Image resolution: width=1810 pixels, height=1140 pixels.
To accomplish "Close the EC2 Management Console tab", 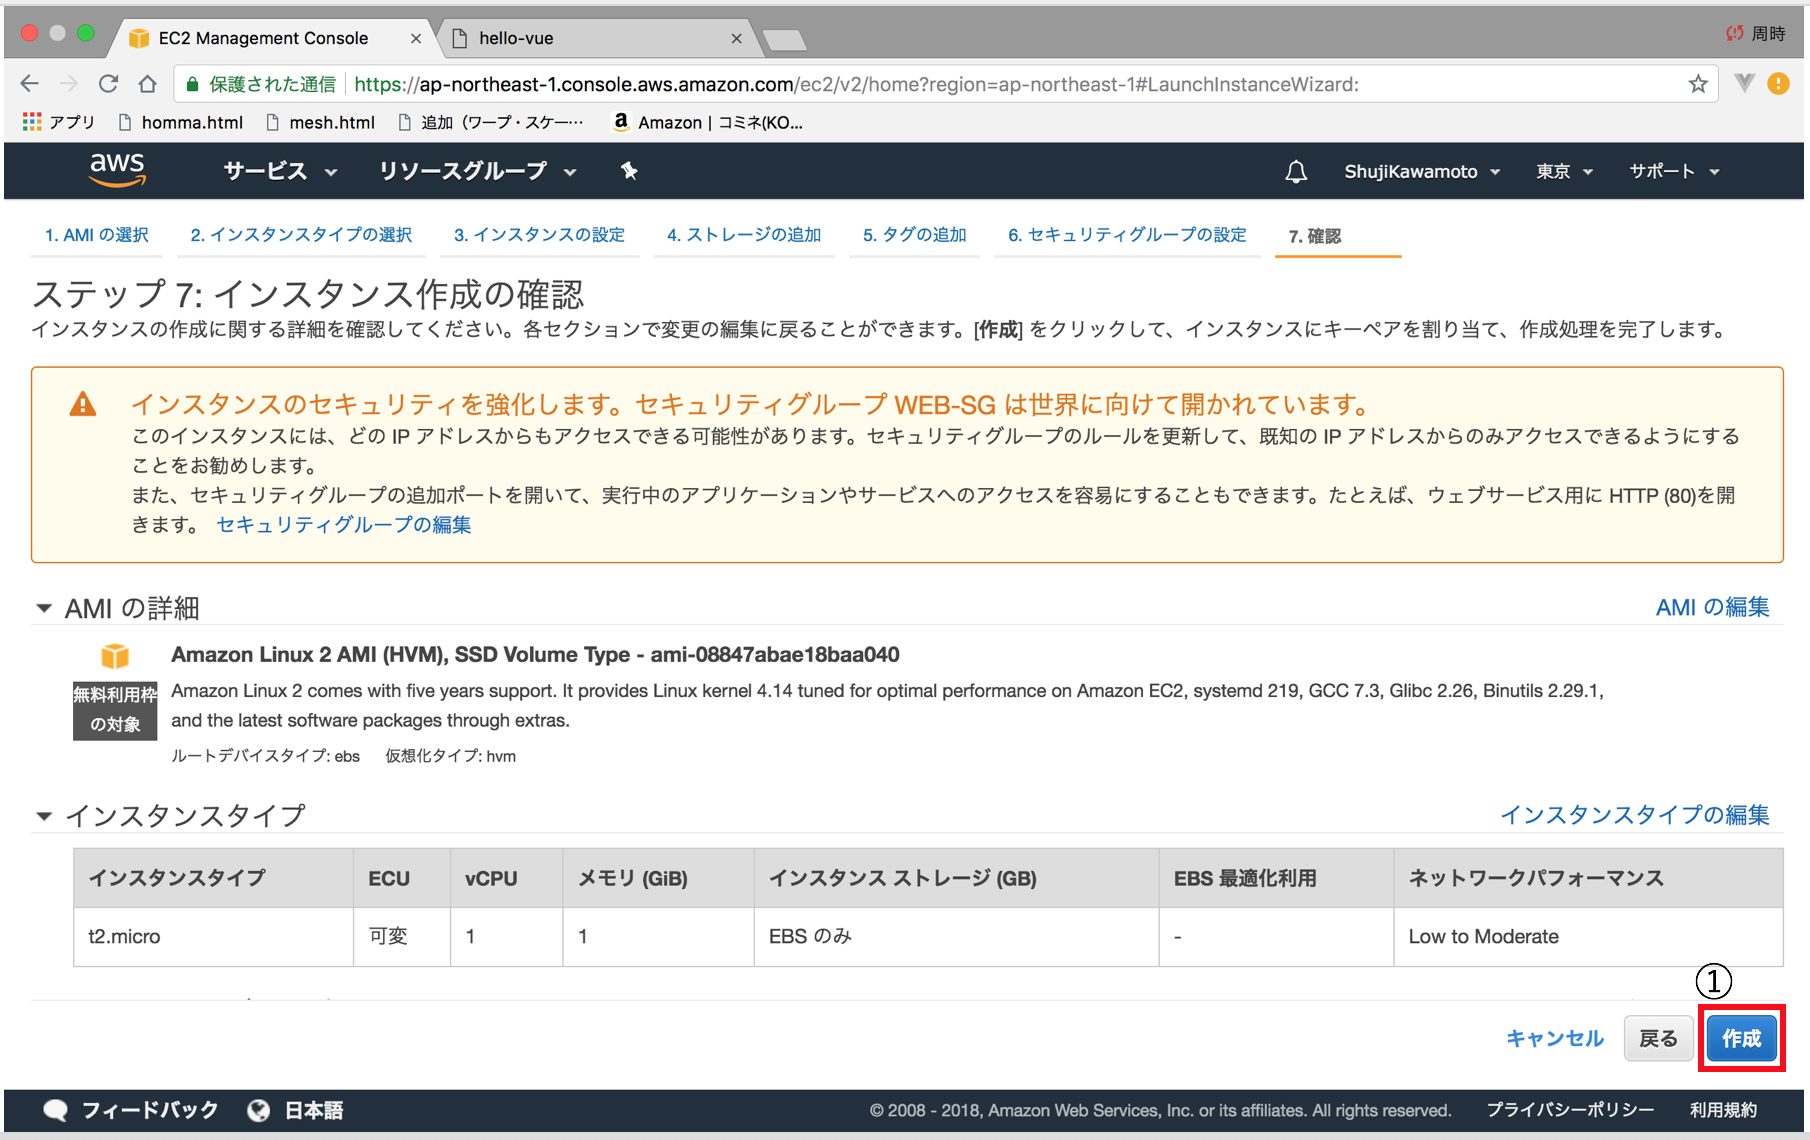I will point(416,38).
